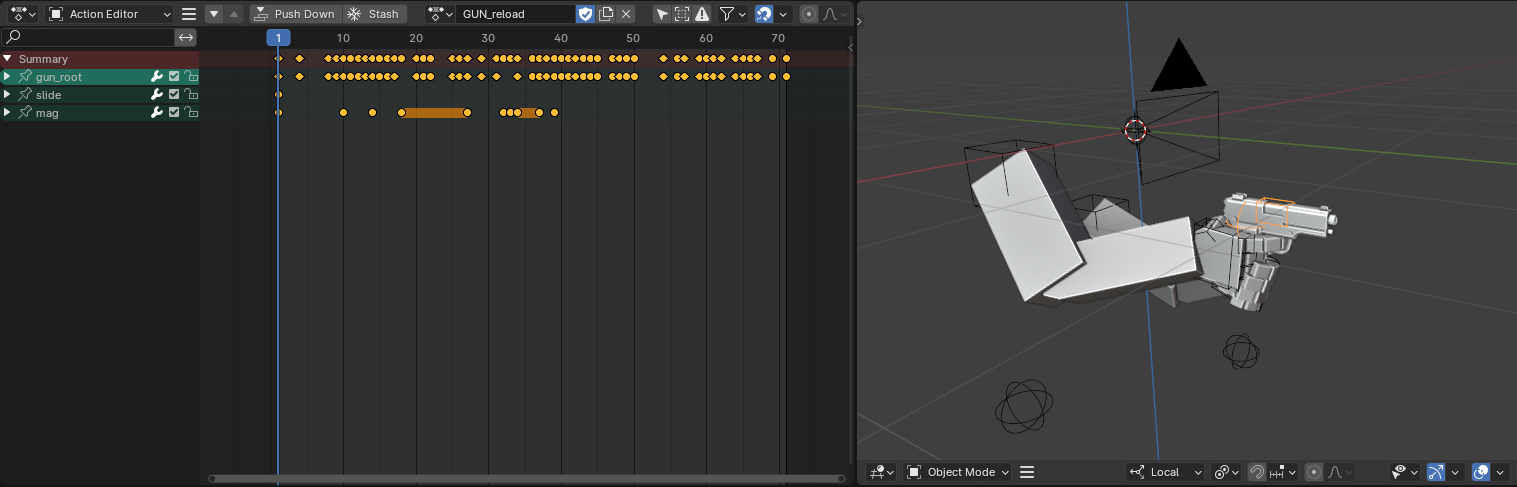1517x487 pixels.
Task: Open the Object Mode dropdown
Action: (958, 472)
